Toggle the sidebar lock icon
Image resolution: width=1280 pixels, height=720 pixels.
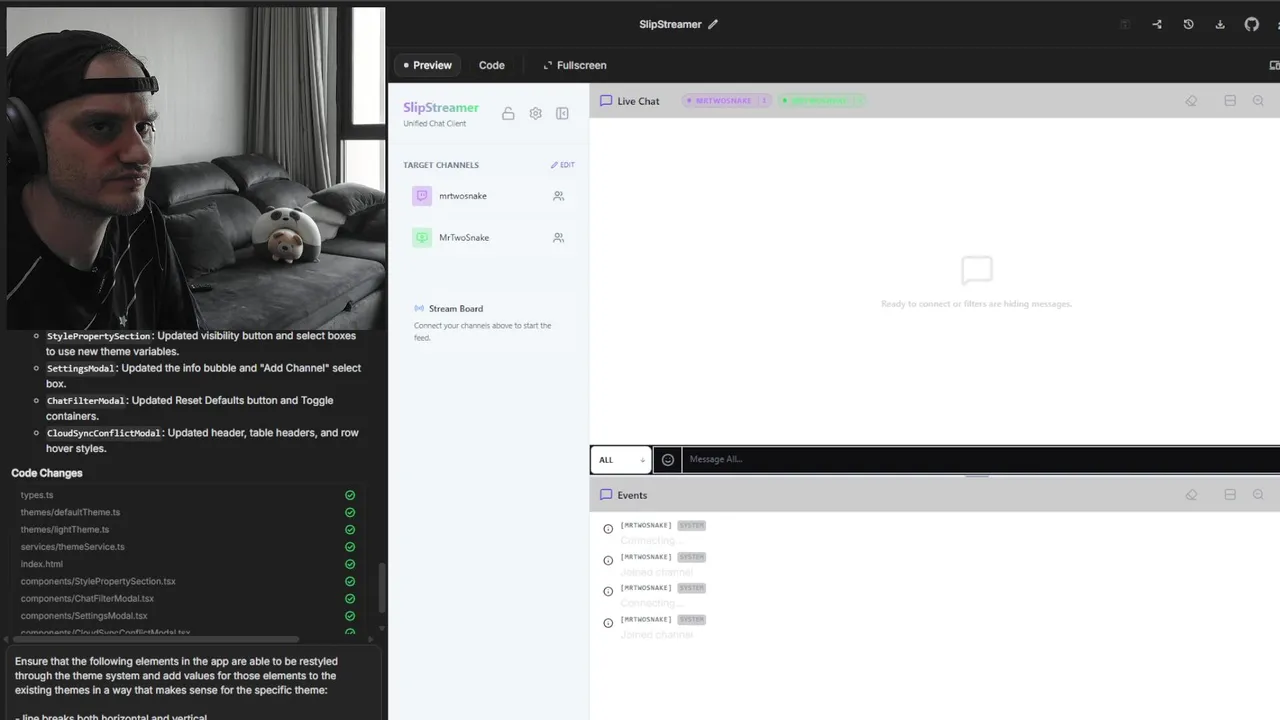click(x=508, y=114)
